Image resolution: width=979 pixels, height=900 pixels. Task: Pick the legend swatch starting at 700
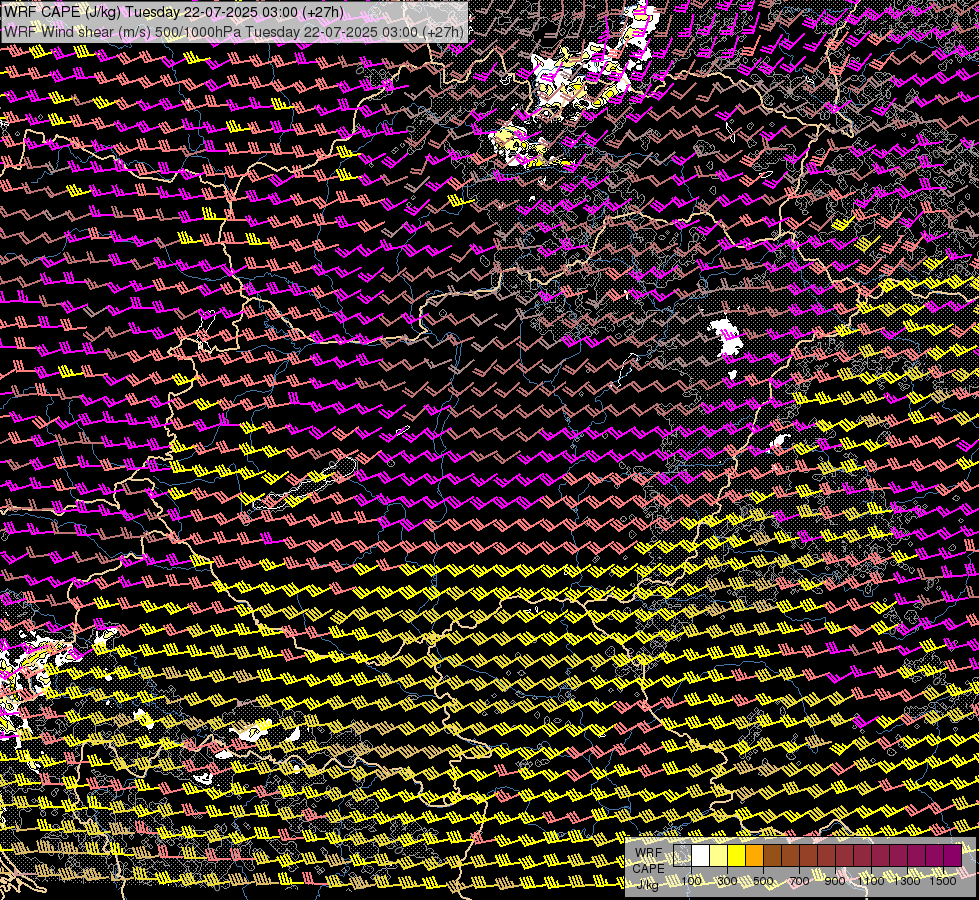809,855
